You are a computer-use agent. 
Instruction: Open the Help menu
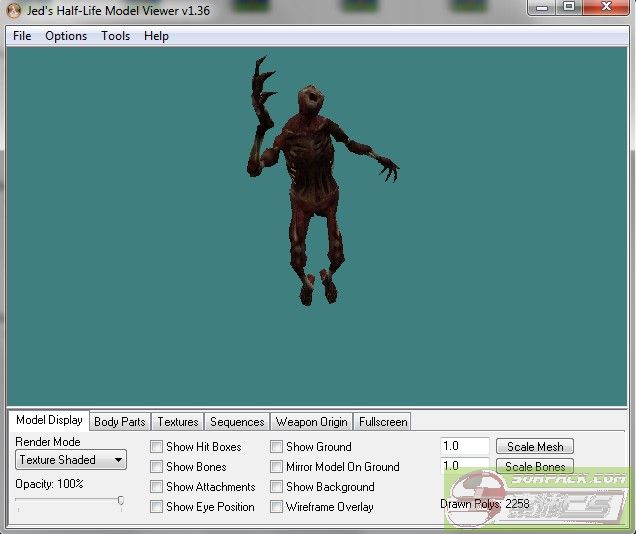click(156, 36)
